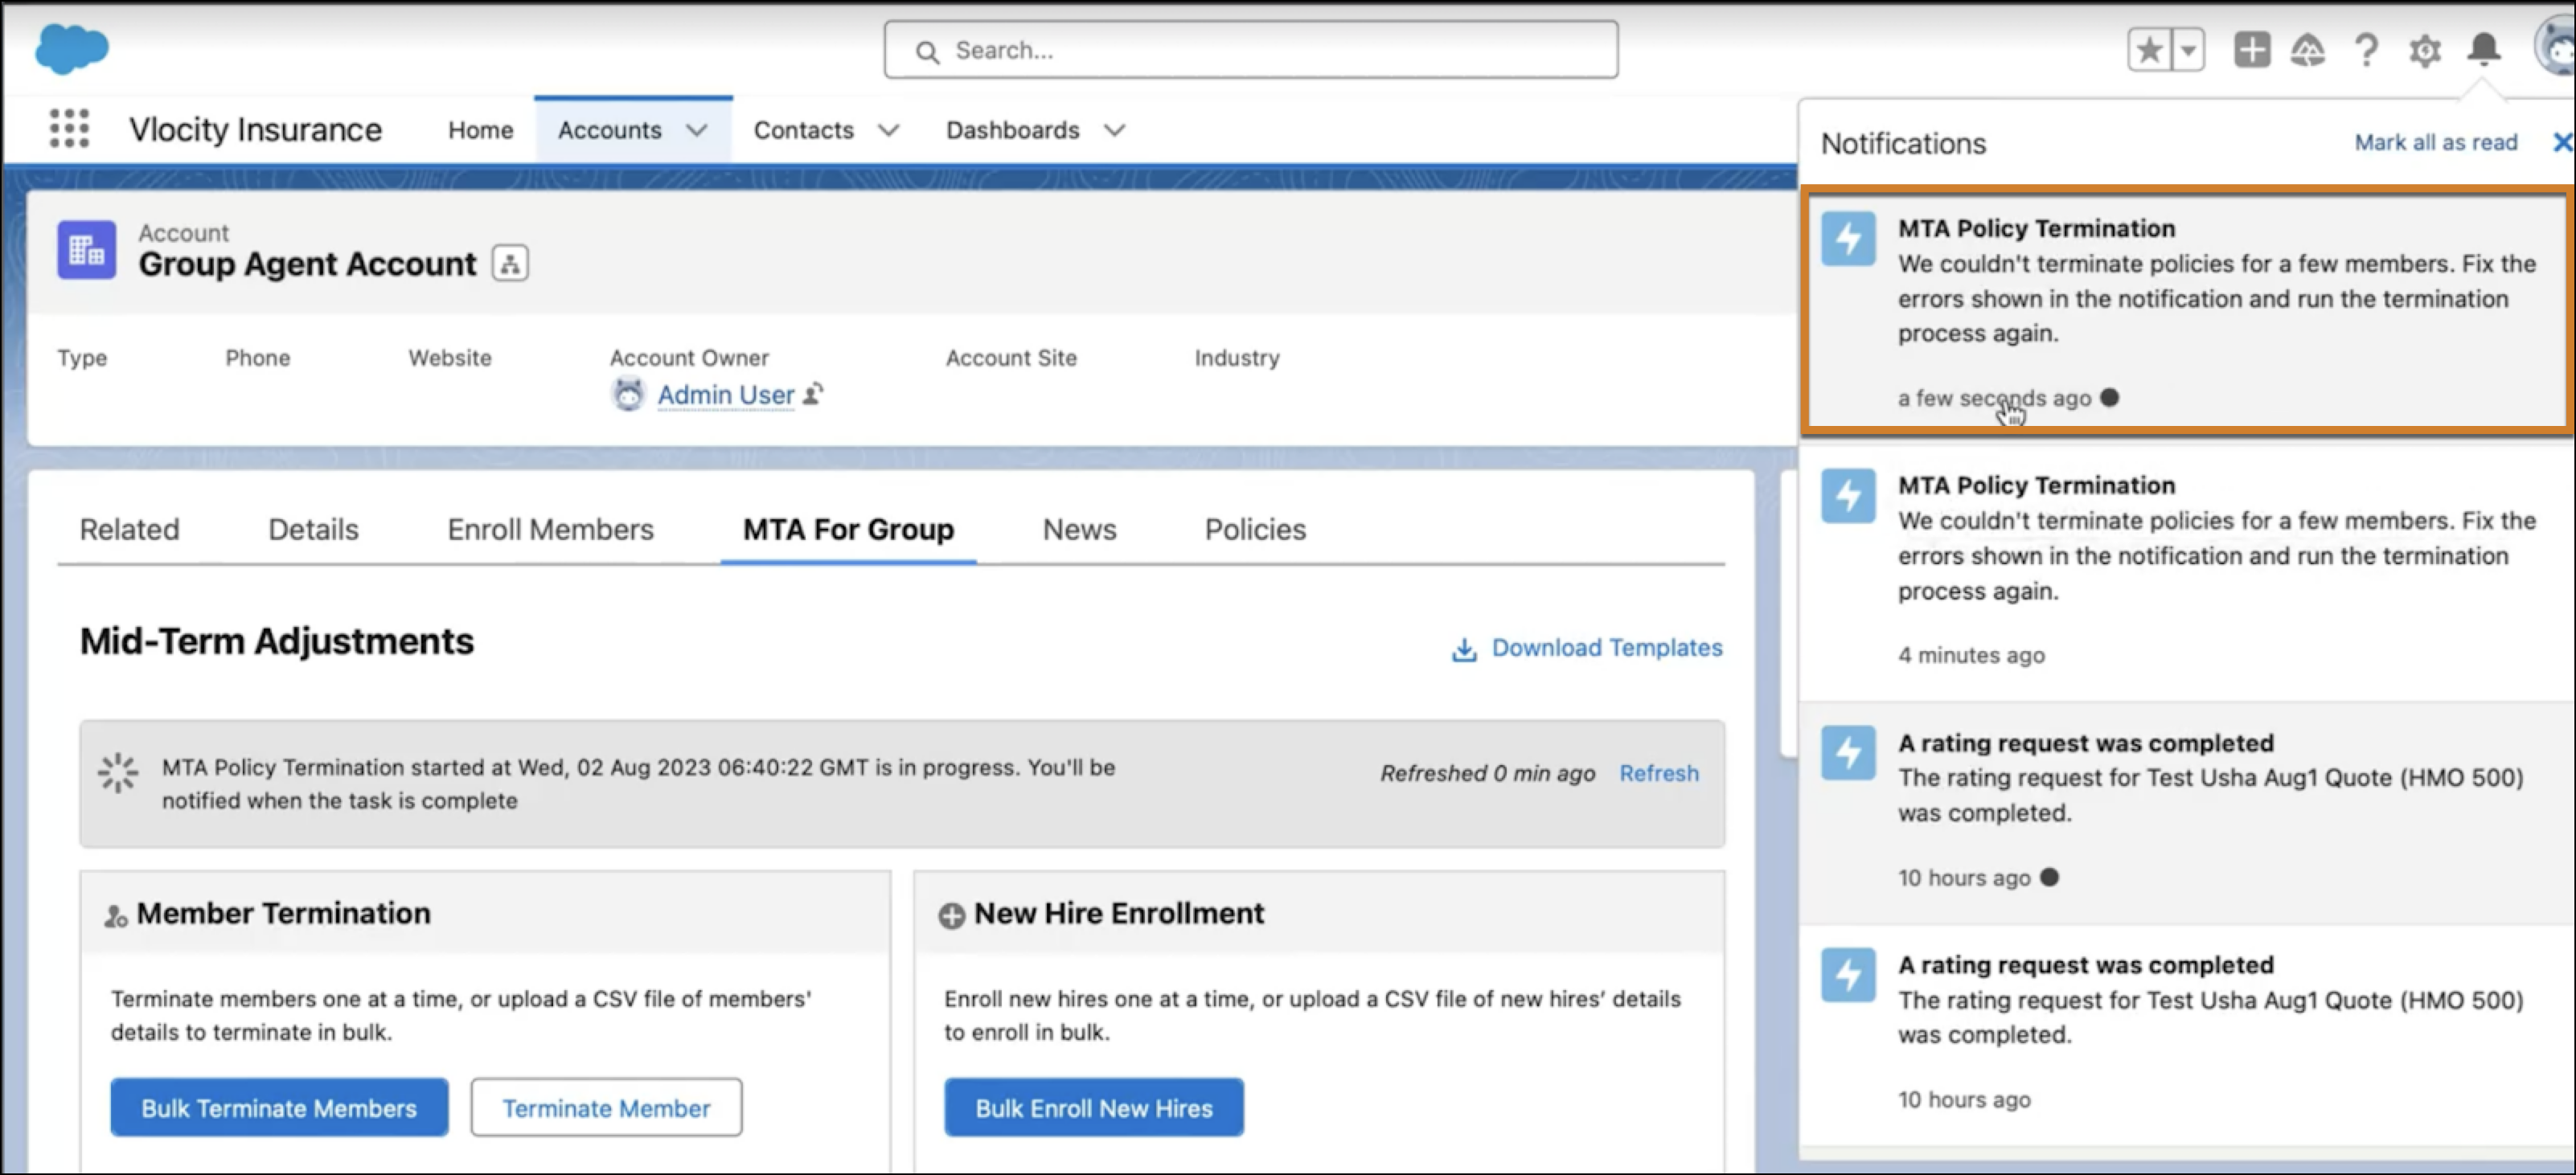Click the Download Templates download icon
Screen dimensions: 2576x1175
pos(1464,649)
